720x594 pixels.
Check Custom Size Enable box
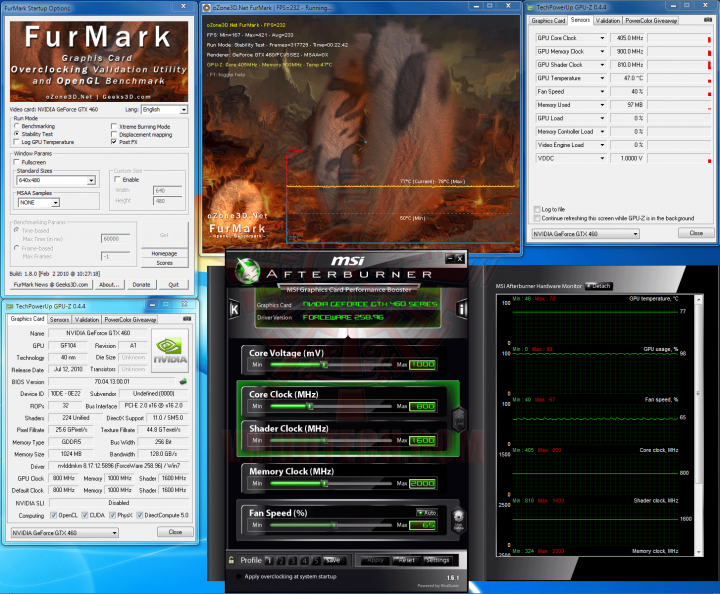(117, 179)
